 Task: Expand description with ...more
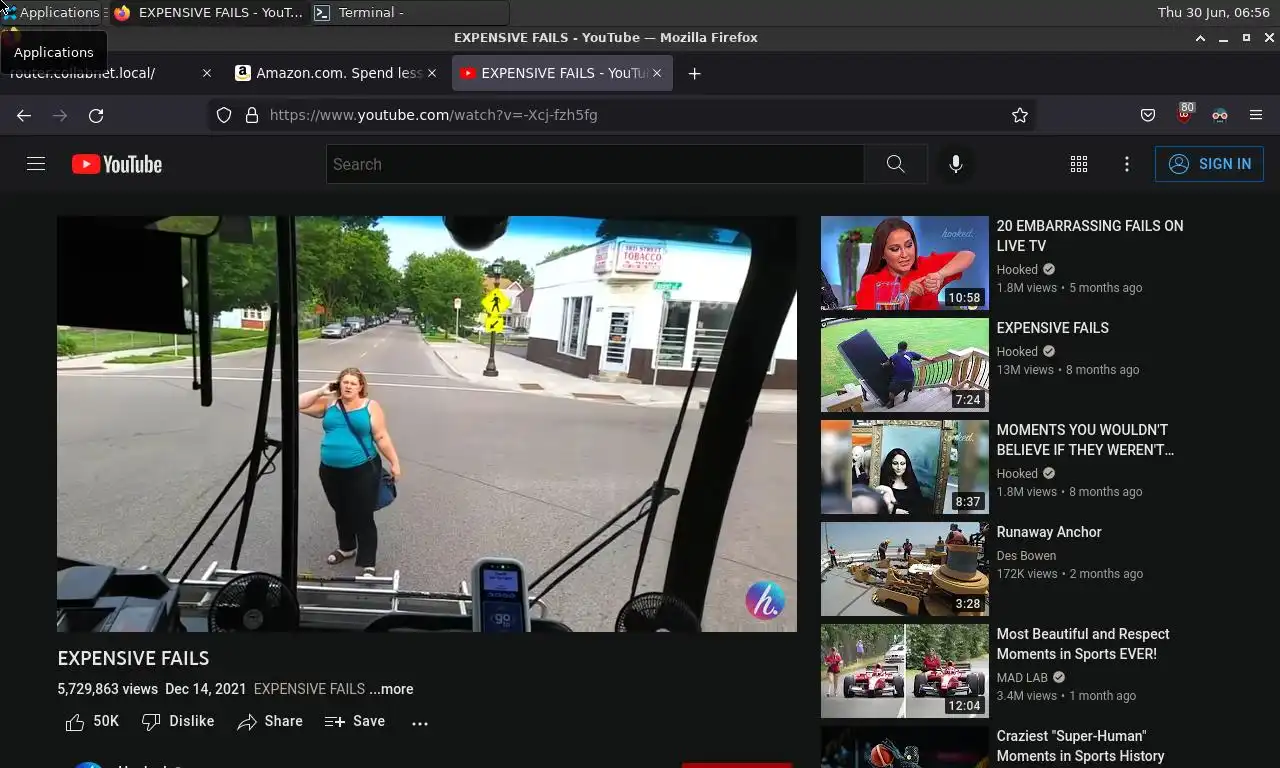[391, 689]
